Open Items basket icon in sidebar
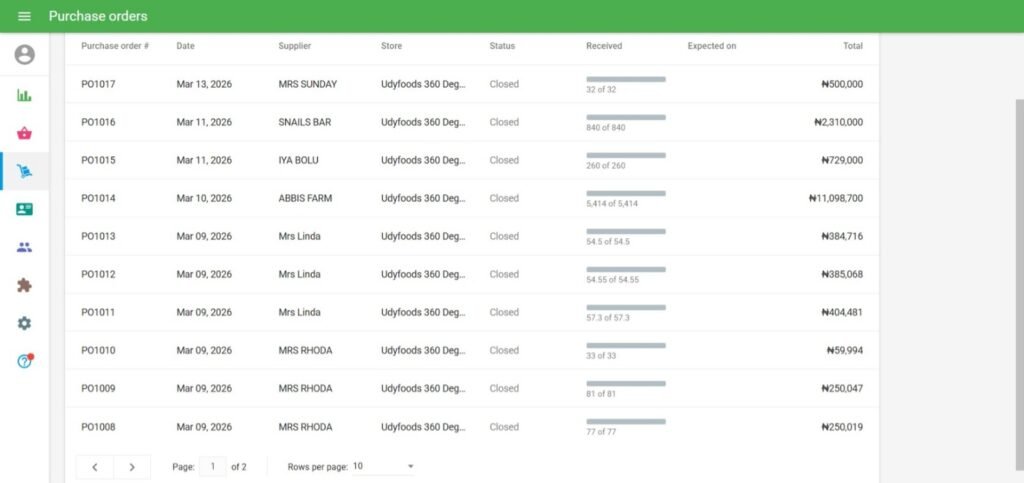Image resolution: width=1024 pixels, height=483 pixels. pos(24,133)
